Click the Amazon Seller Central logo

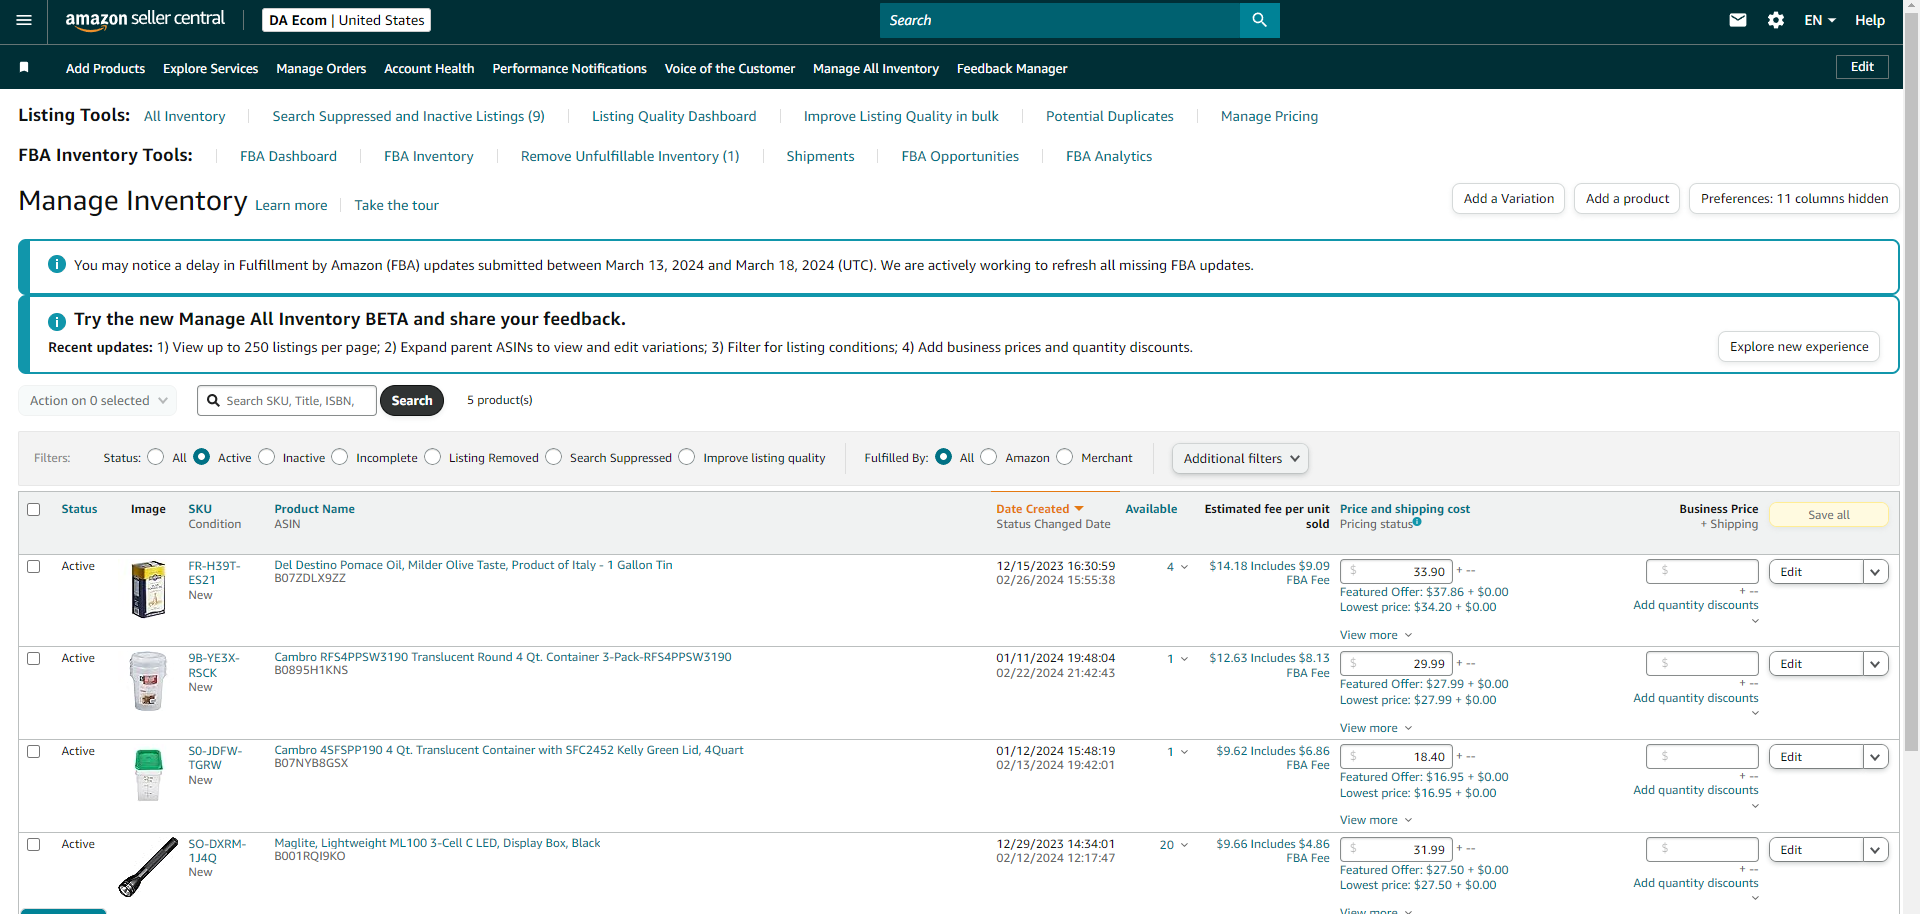(x=145, y=20)
